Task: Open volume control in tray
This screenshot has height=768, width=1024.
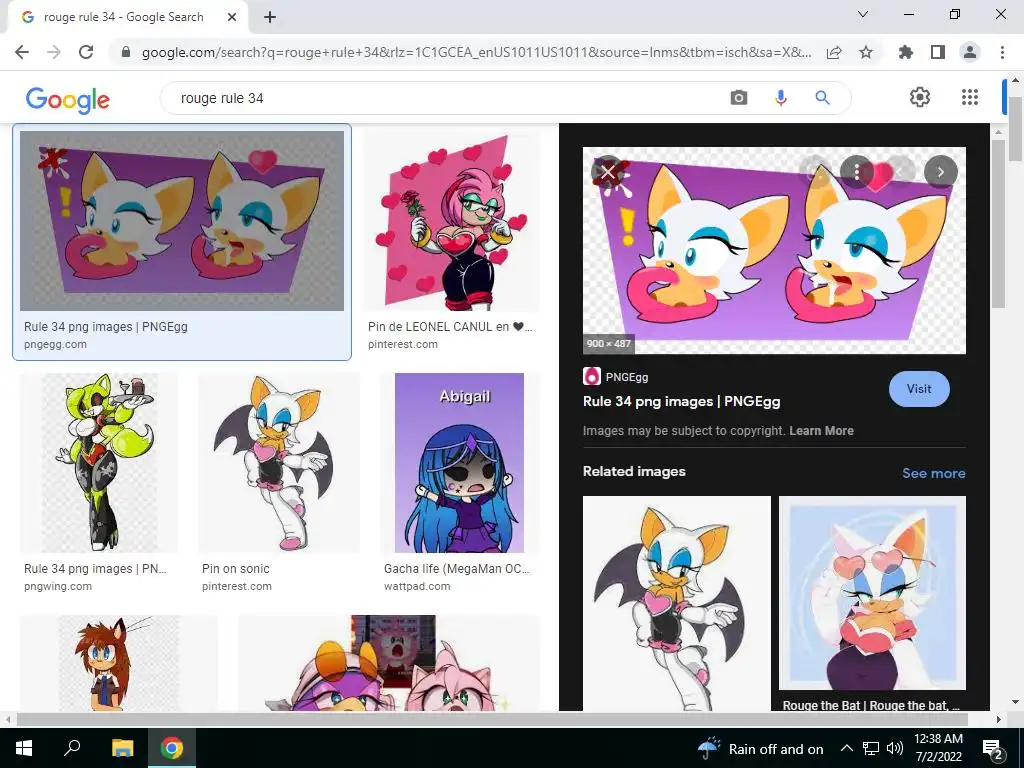Action: coord(895,748)
